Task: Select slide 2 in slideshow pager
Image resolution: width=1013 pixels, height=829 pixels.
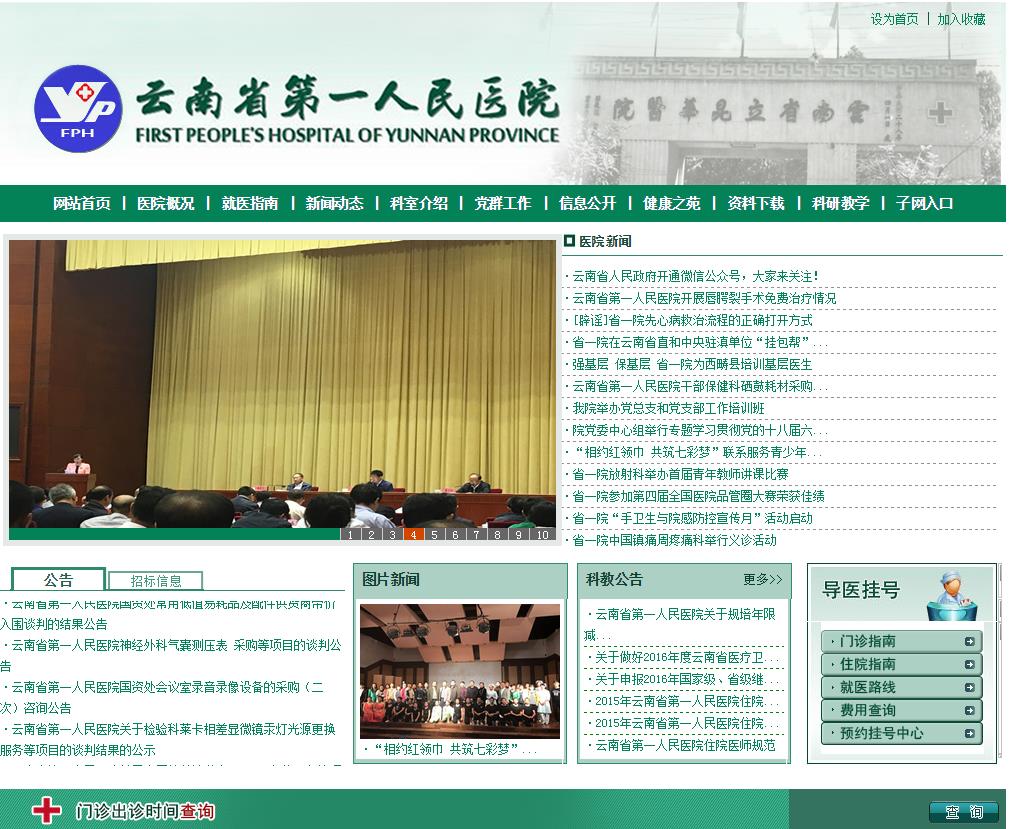Action: coord(371,534)
